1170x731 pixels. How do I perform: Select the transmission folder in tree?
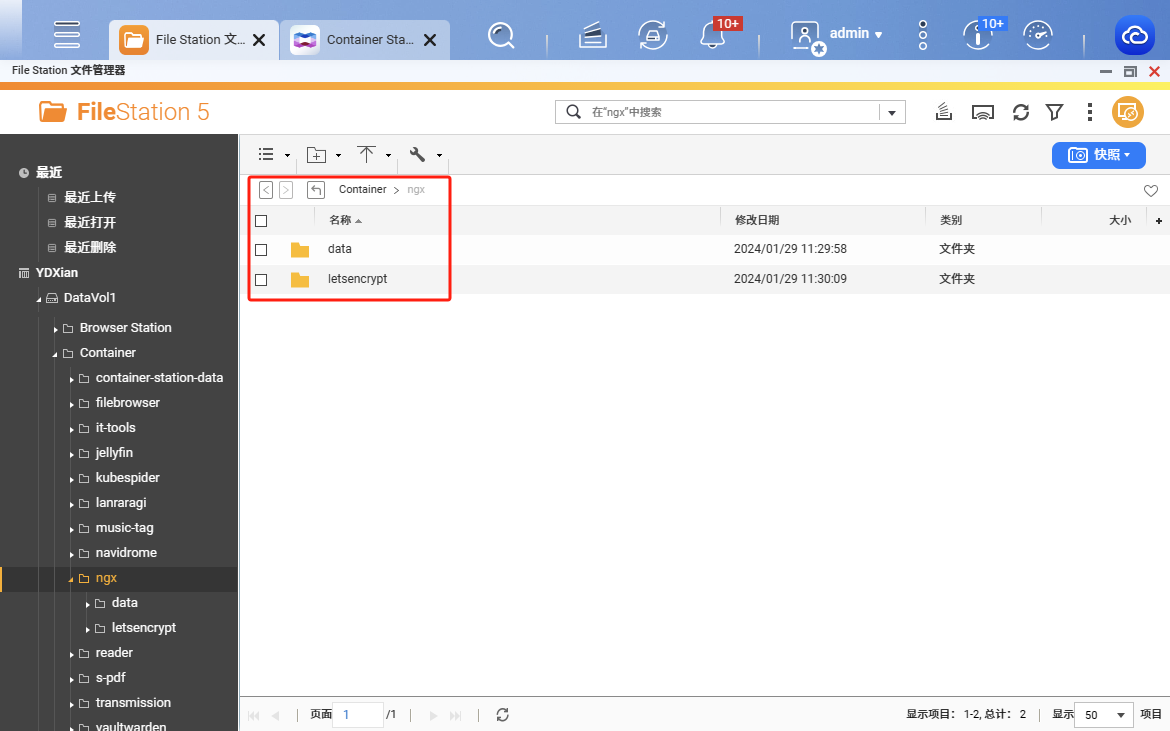(133, 703)
